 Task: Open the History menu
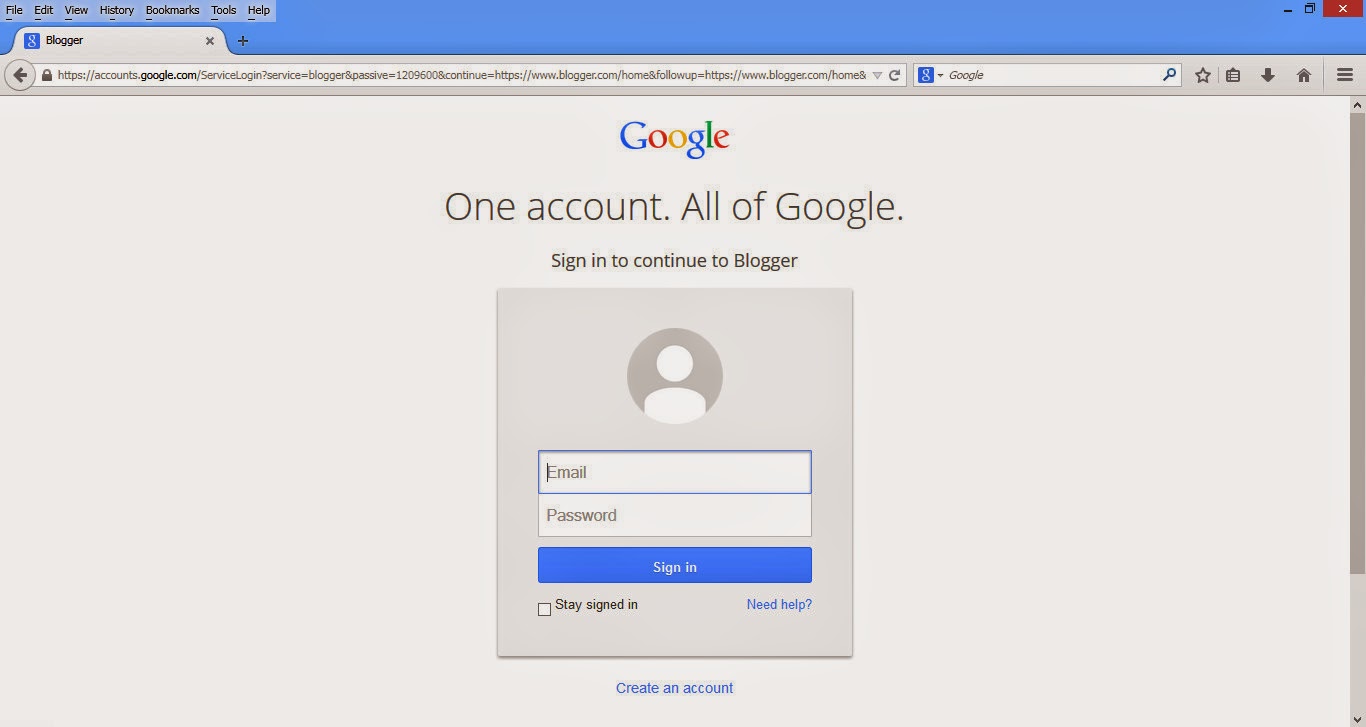[x=117, y=10]
